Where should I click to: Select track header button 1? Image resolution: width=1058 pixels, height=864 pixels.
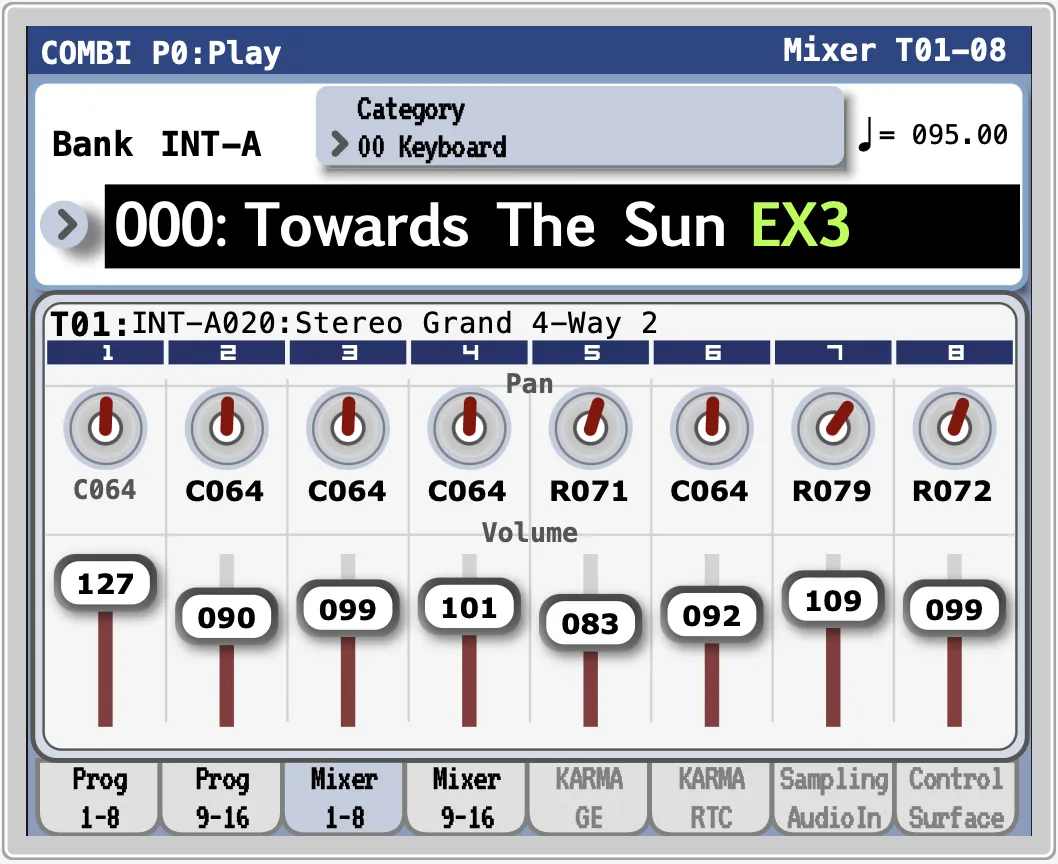pos(105,352)
